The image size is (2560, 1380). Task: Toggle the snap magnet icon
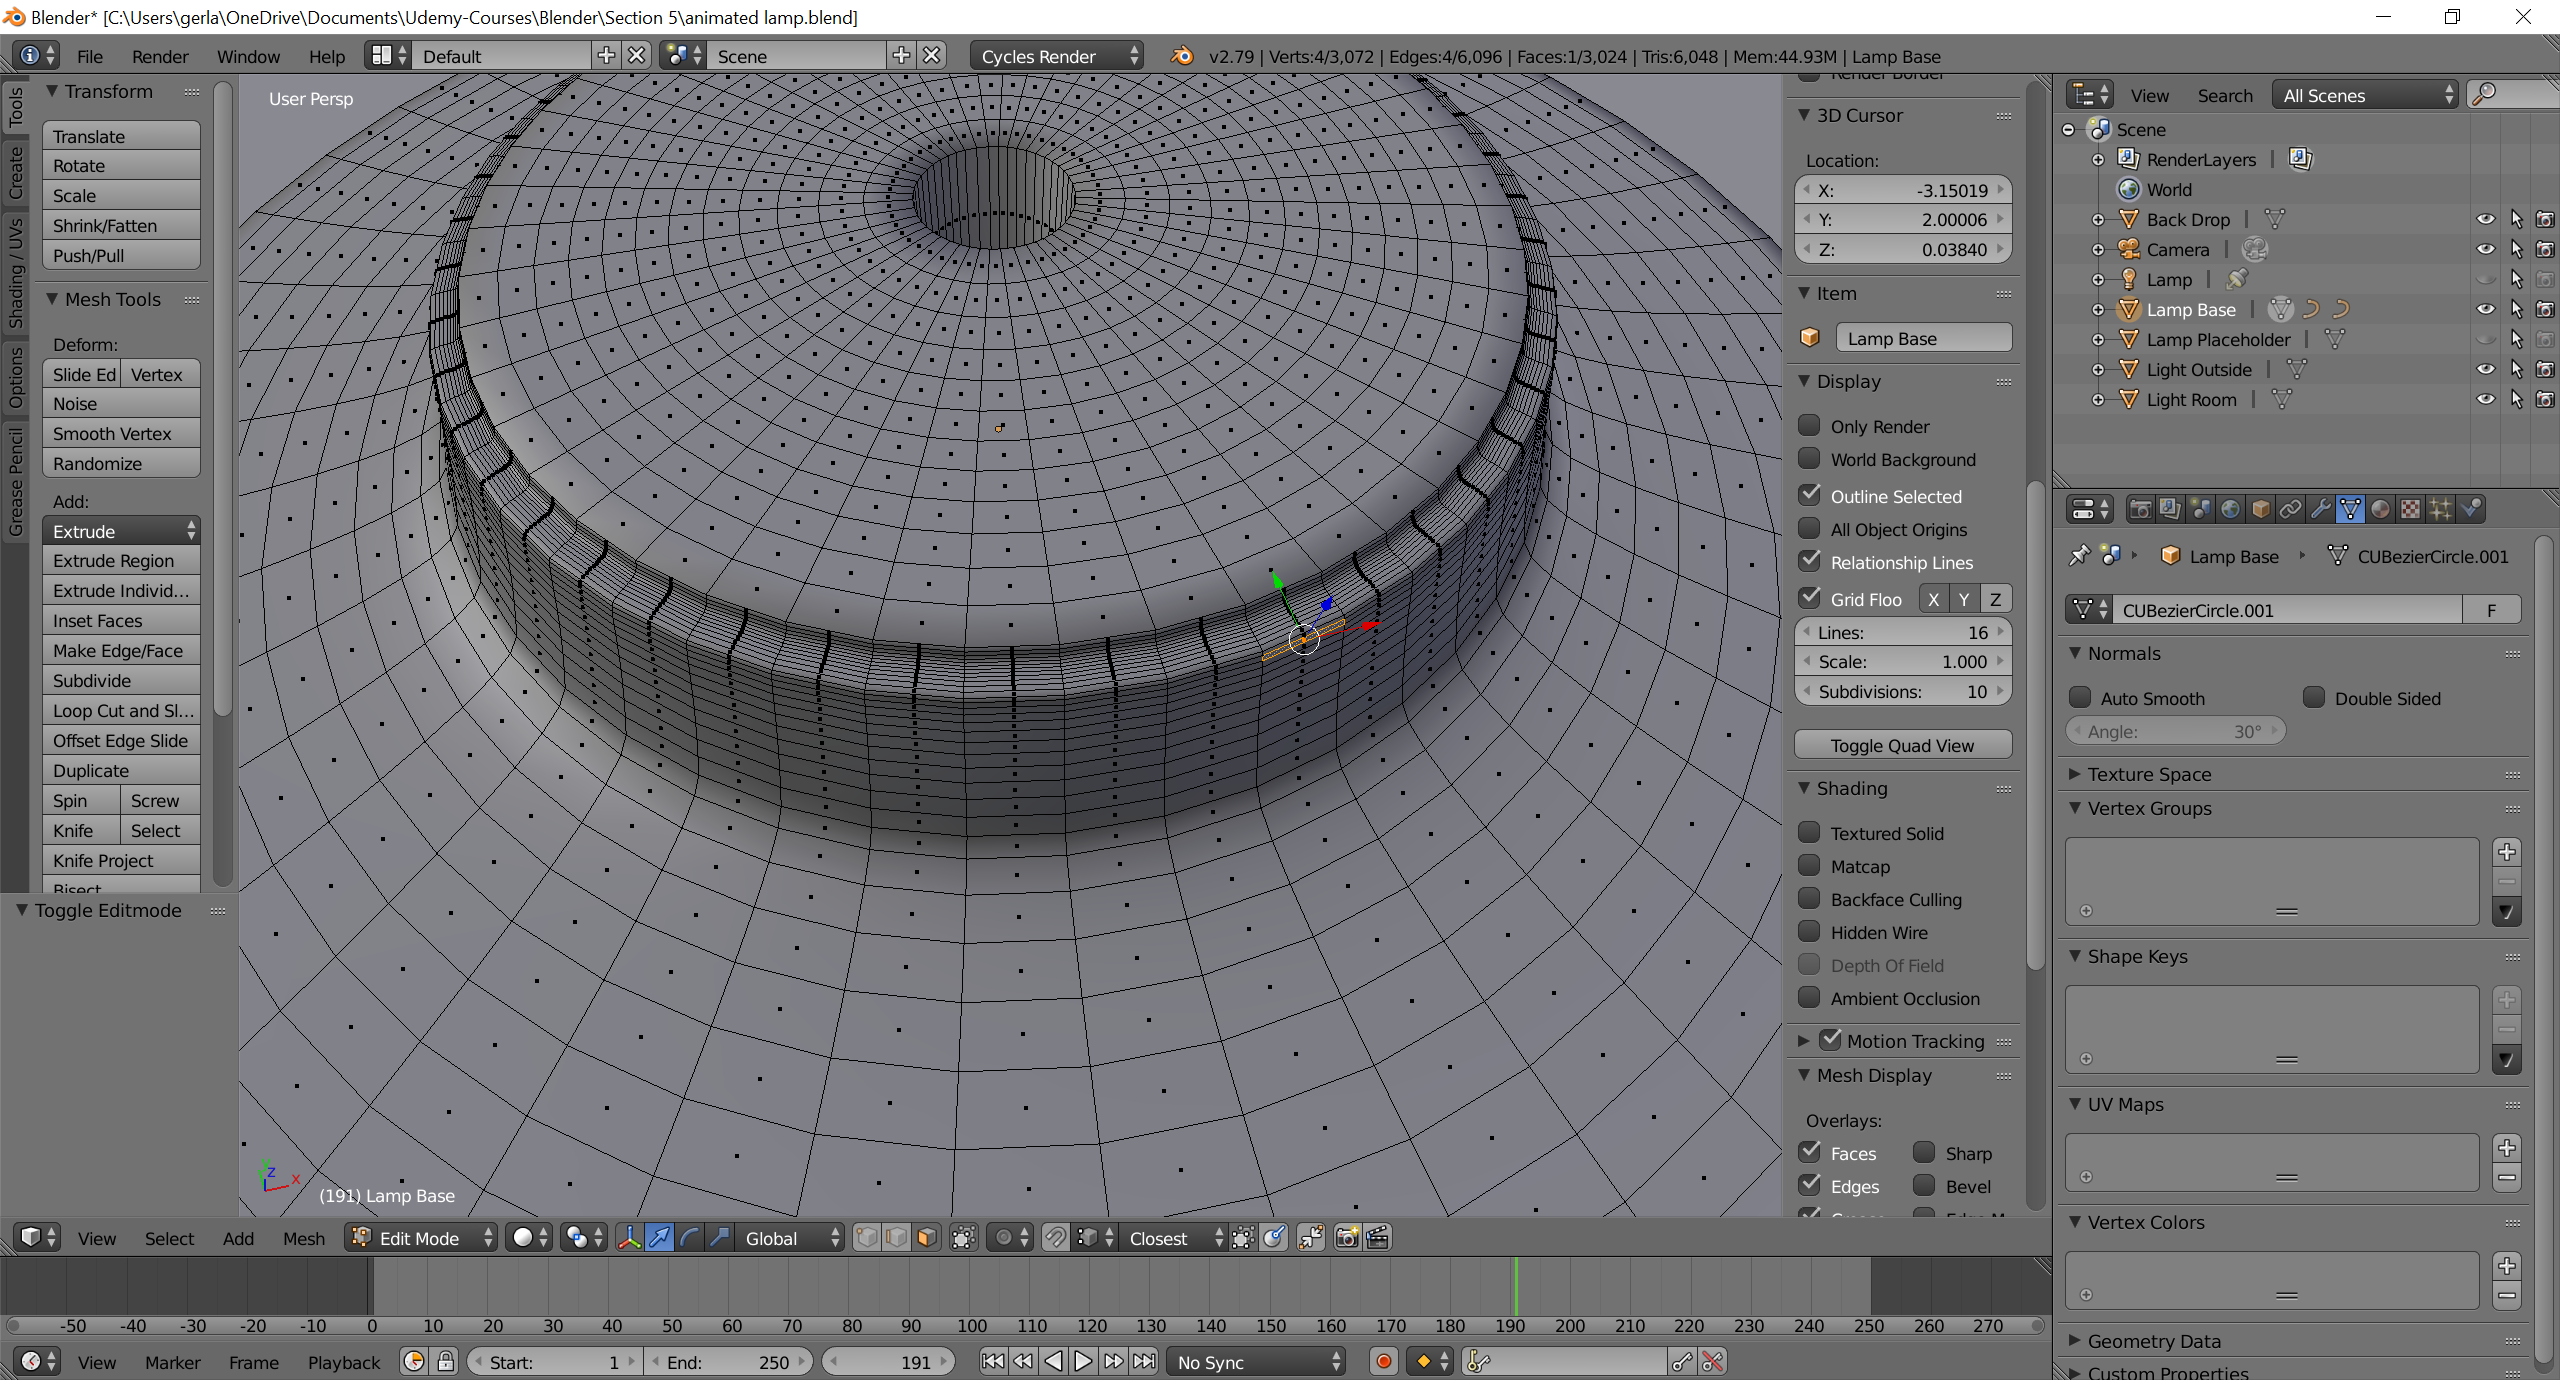coord(1055,1238)
